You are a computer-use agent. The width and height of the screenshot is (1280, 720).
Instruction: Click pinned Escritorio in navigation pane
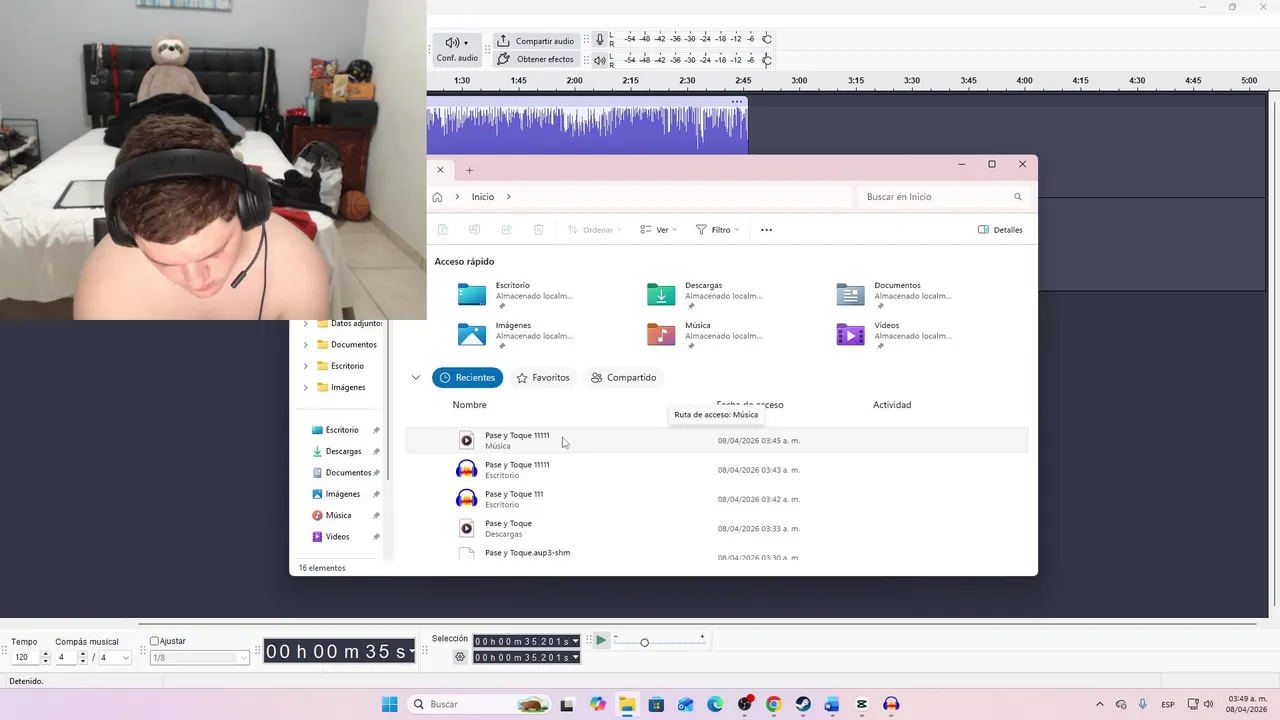[341, 430]
